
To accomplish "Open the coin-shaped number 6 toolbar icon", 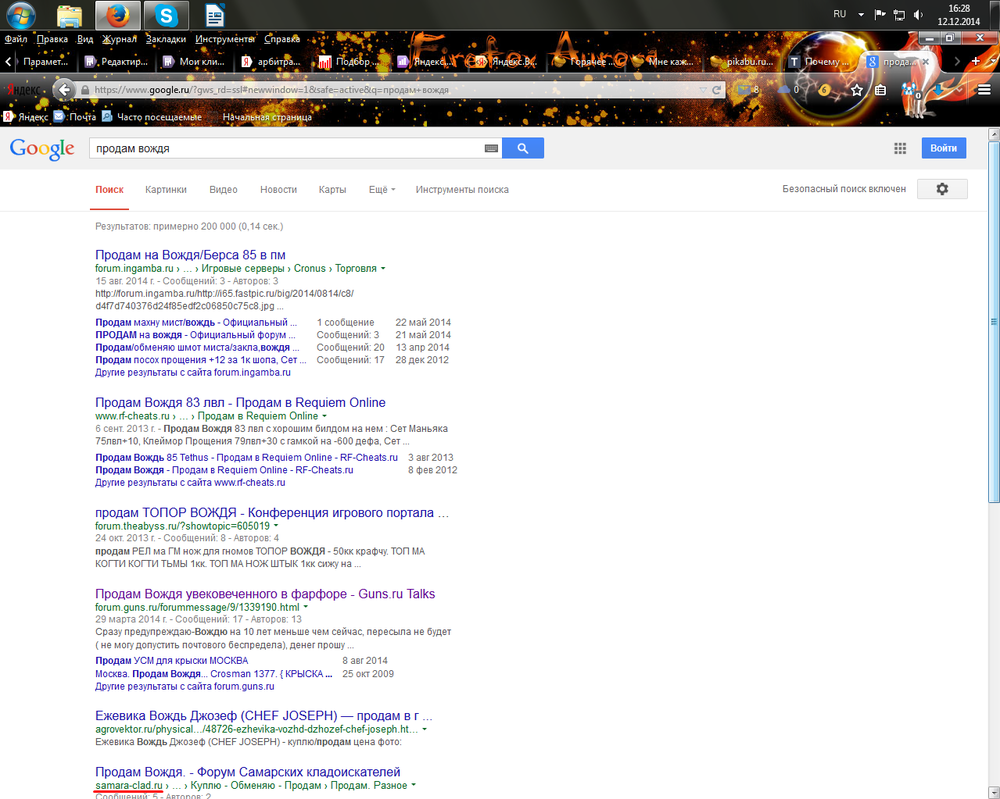I will [x=824, y=90].
